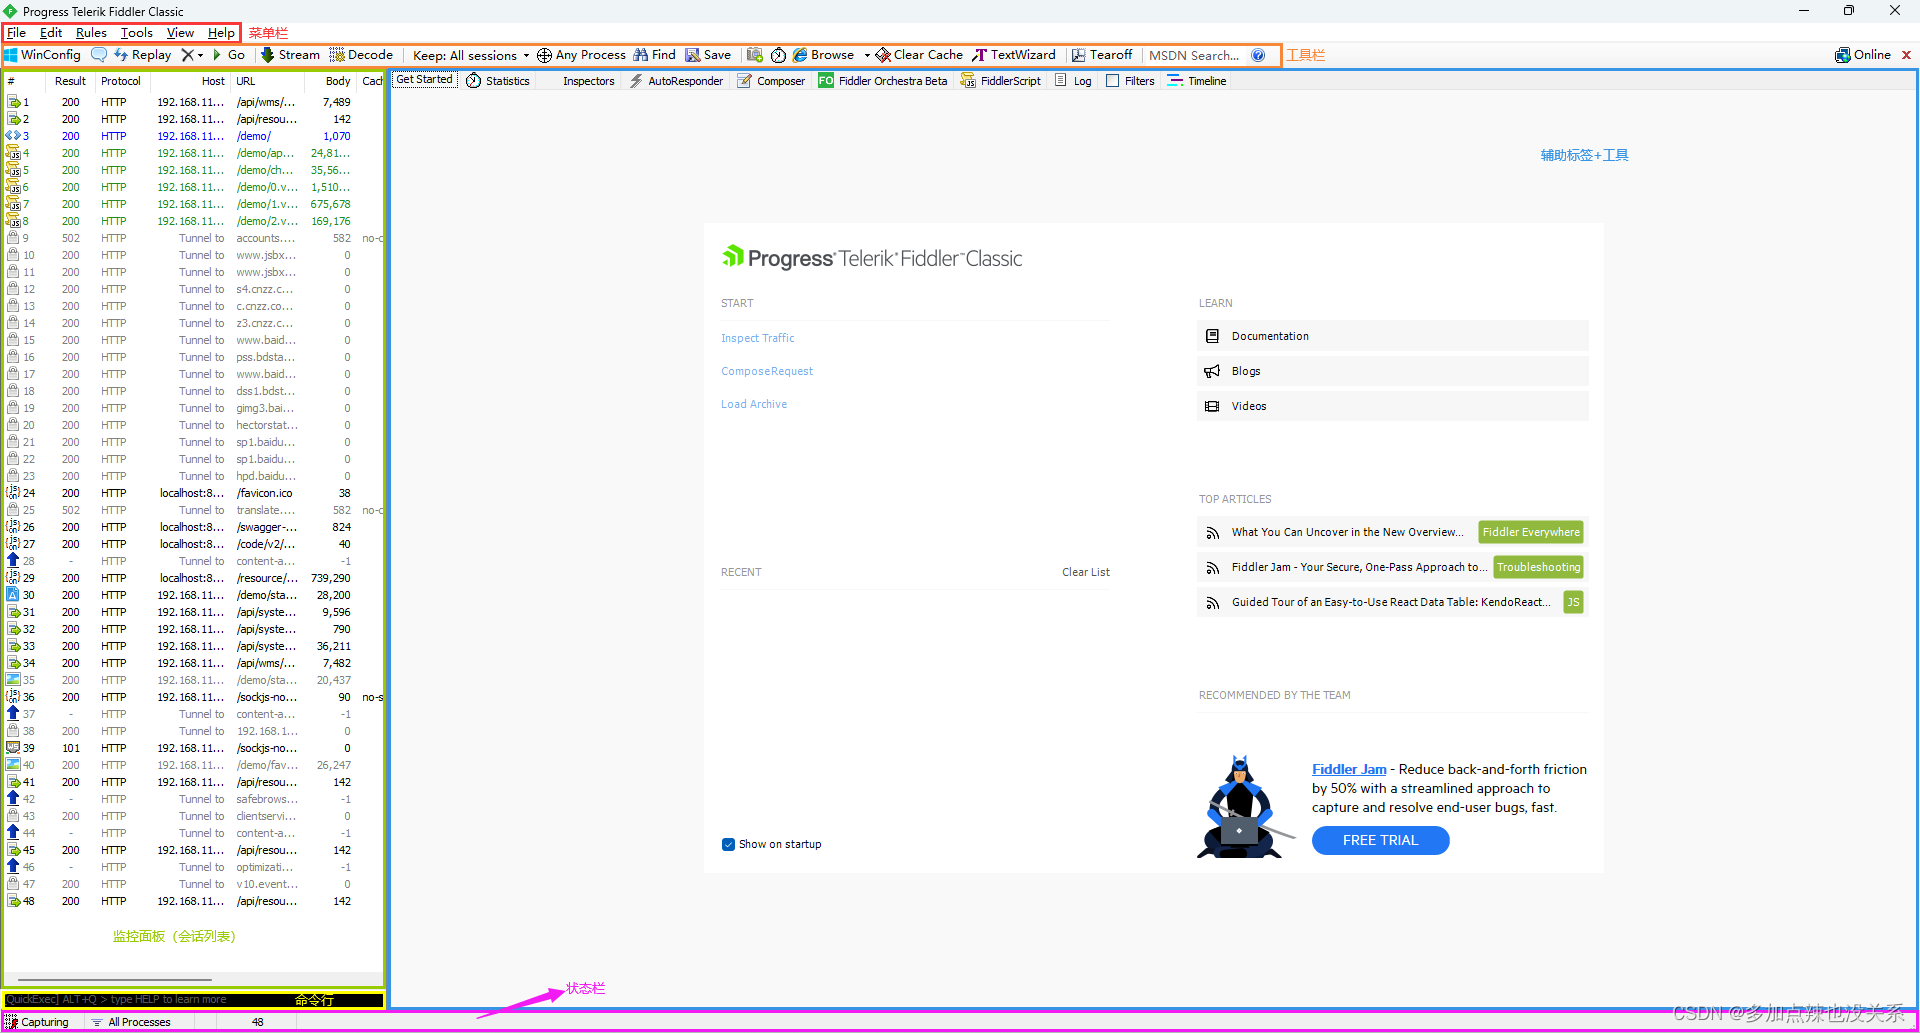Click the Go resume button
The image size is (1920, 1033).
pos(228,55)
